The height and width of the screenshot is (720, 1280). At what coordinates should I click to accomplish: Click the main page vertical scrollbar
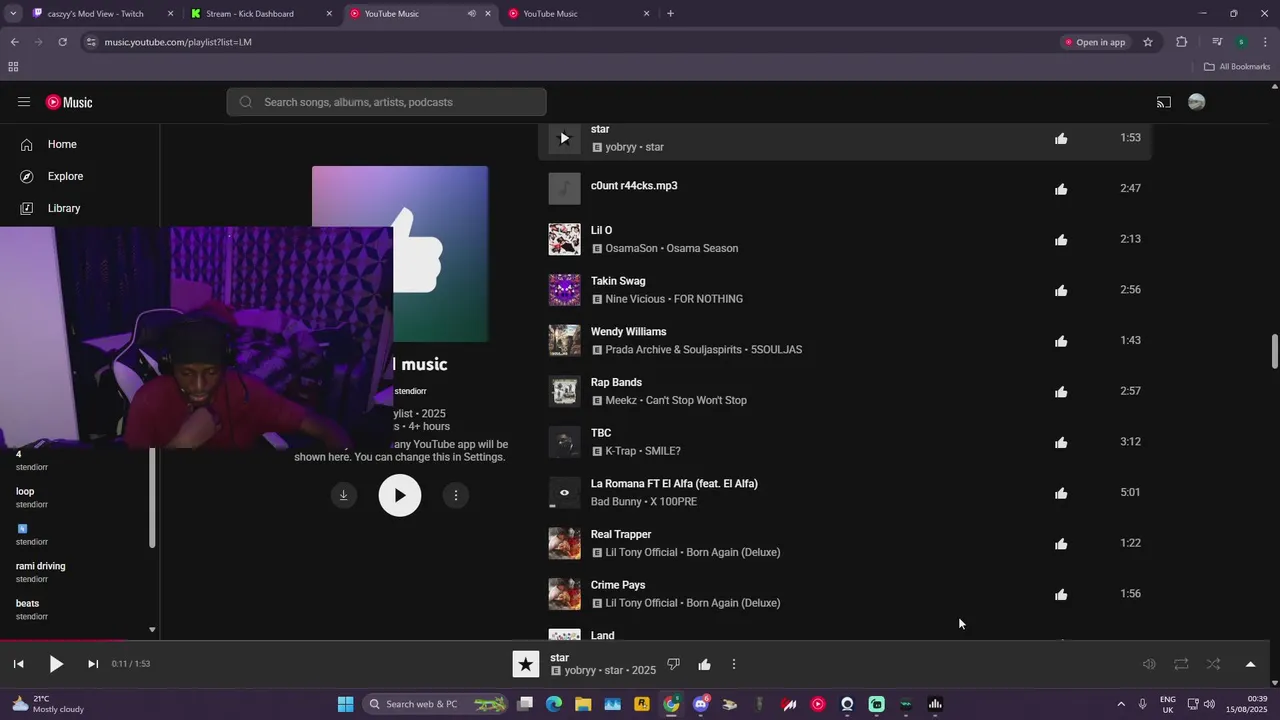pyautogui.click(x=1275, y=351)
